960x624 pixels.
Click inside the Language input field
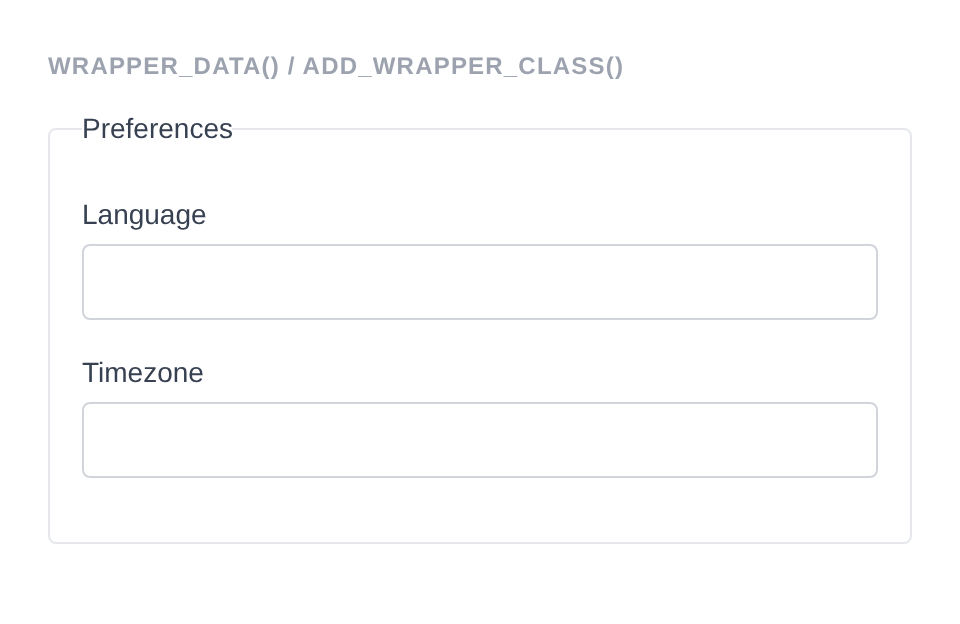click(480, 281)
